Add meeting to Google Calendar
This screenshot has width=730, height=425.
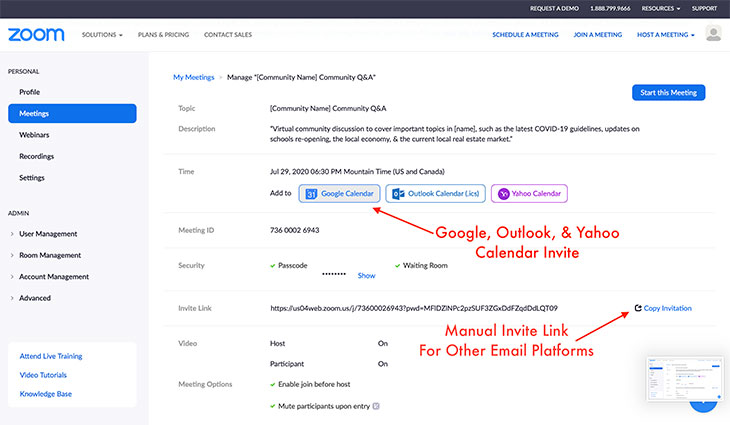click(339, 194)
